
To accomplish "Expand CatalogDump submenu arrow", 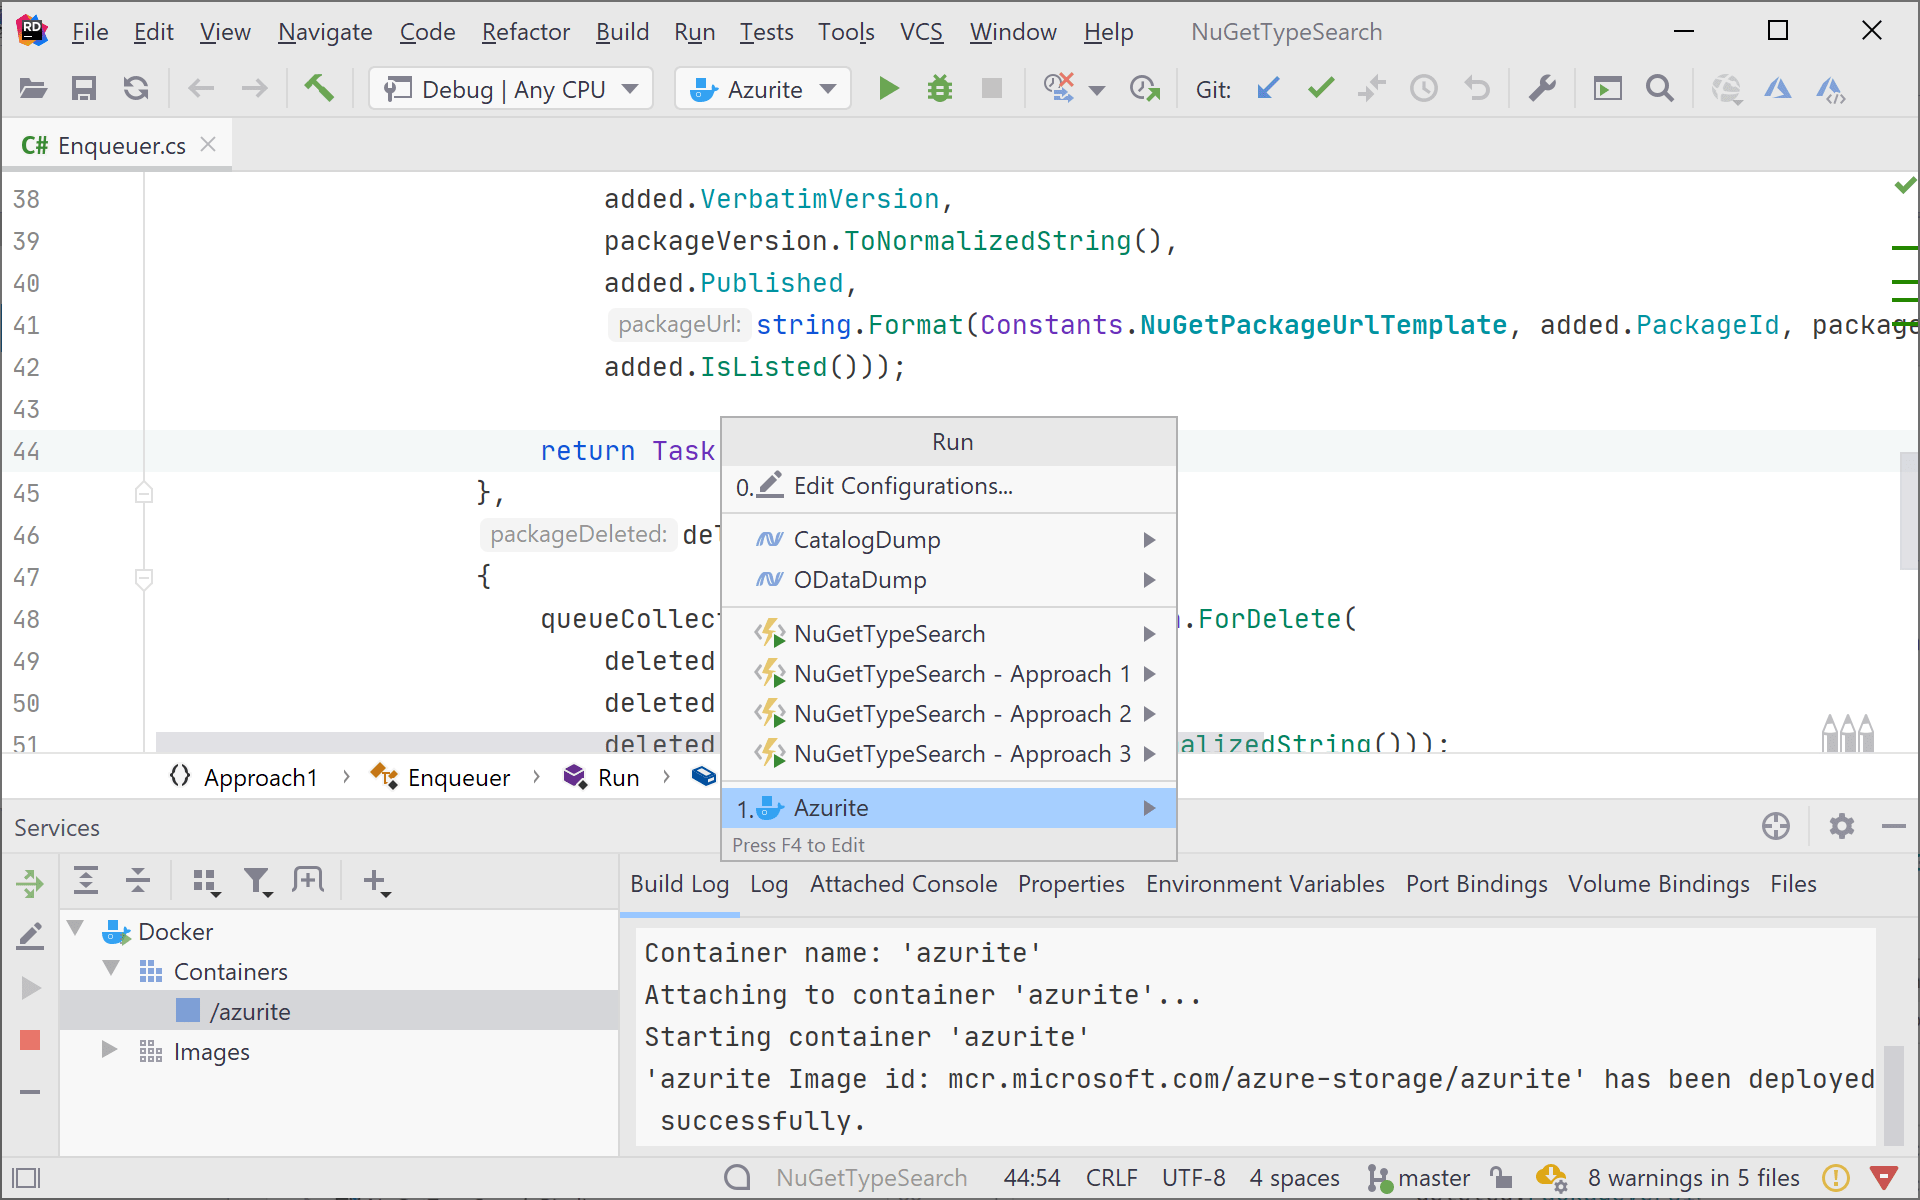I will click(x=1149, y=540).
